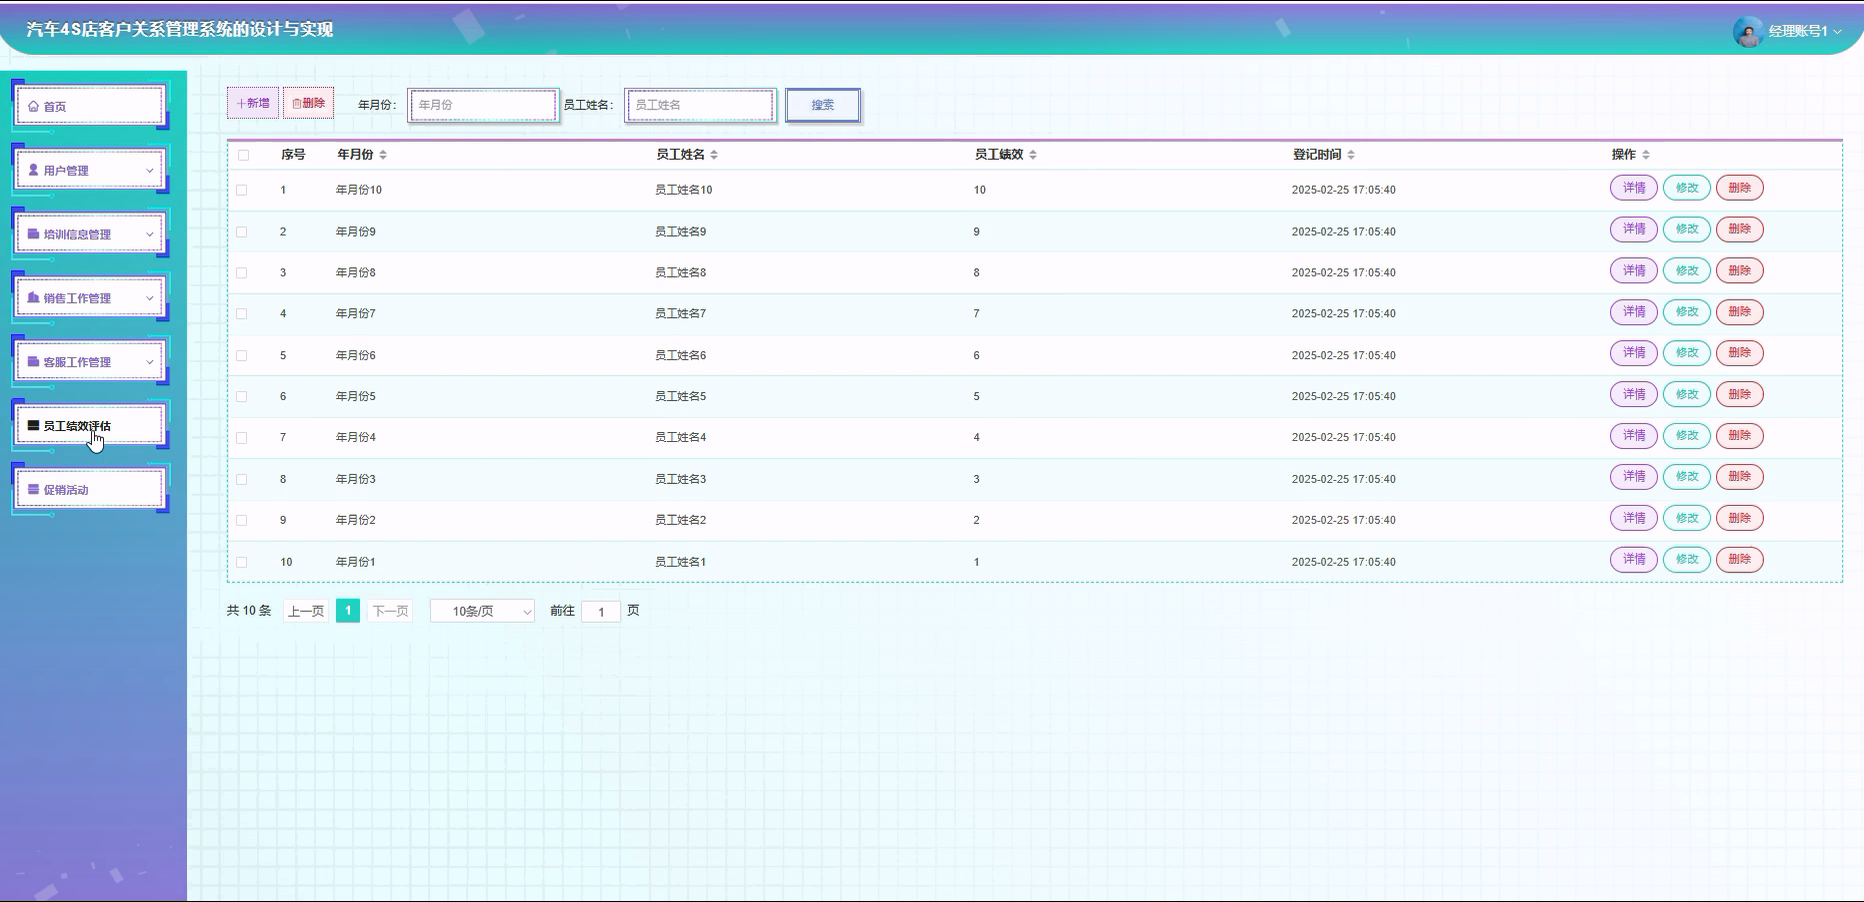Click sort arrows beside 操作 header
Image resolution: width=1864 pixels, height=902 pixels.
[x=1646, y=155]
